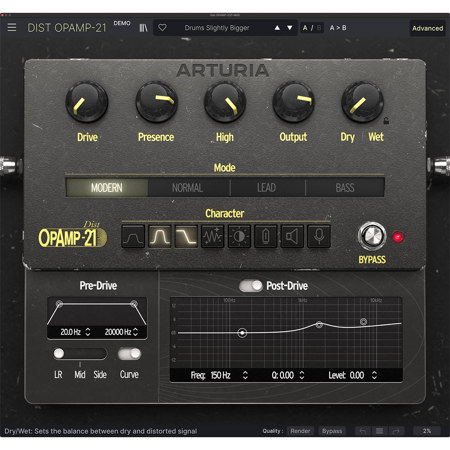
Task: Click the undo arrow in status bar
Action: [x=363, y=431]
